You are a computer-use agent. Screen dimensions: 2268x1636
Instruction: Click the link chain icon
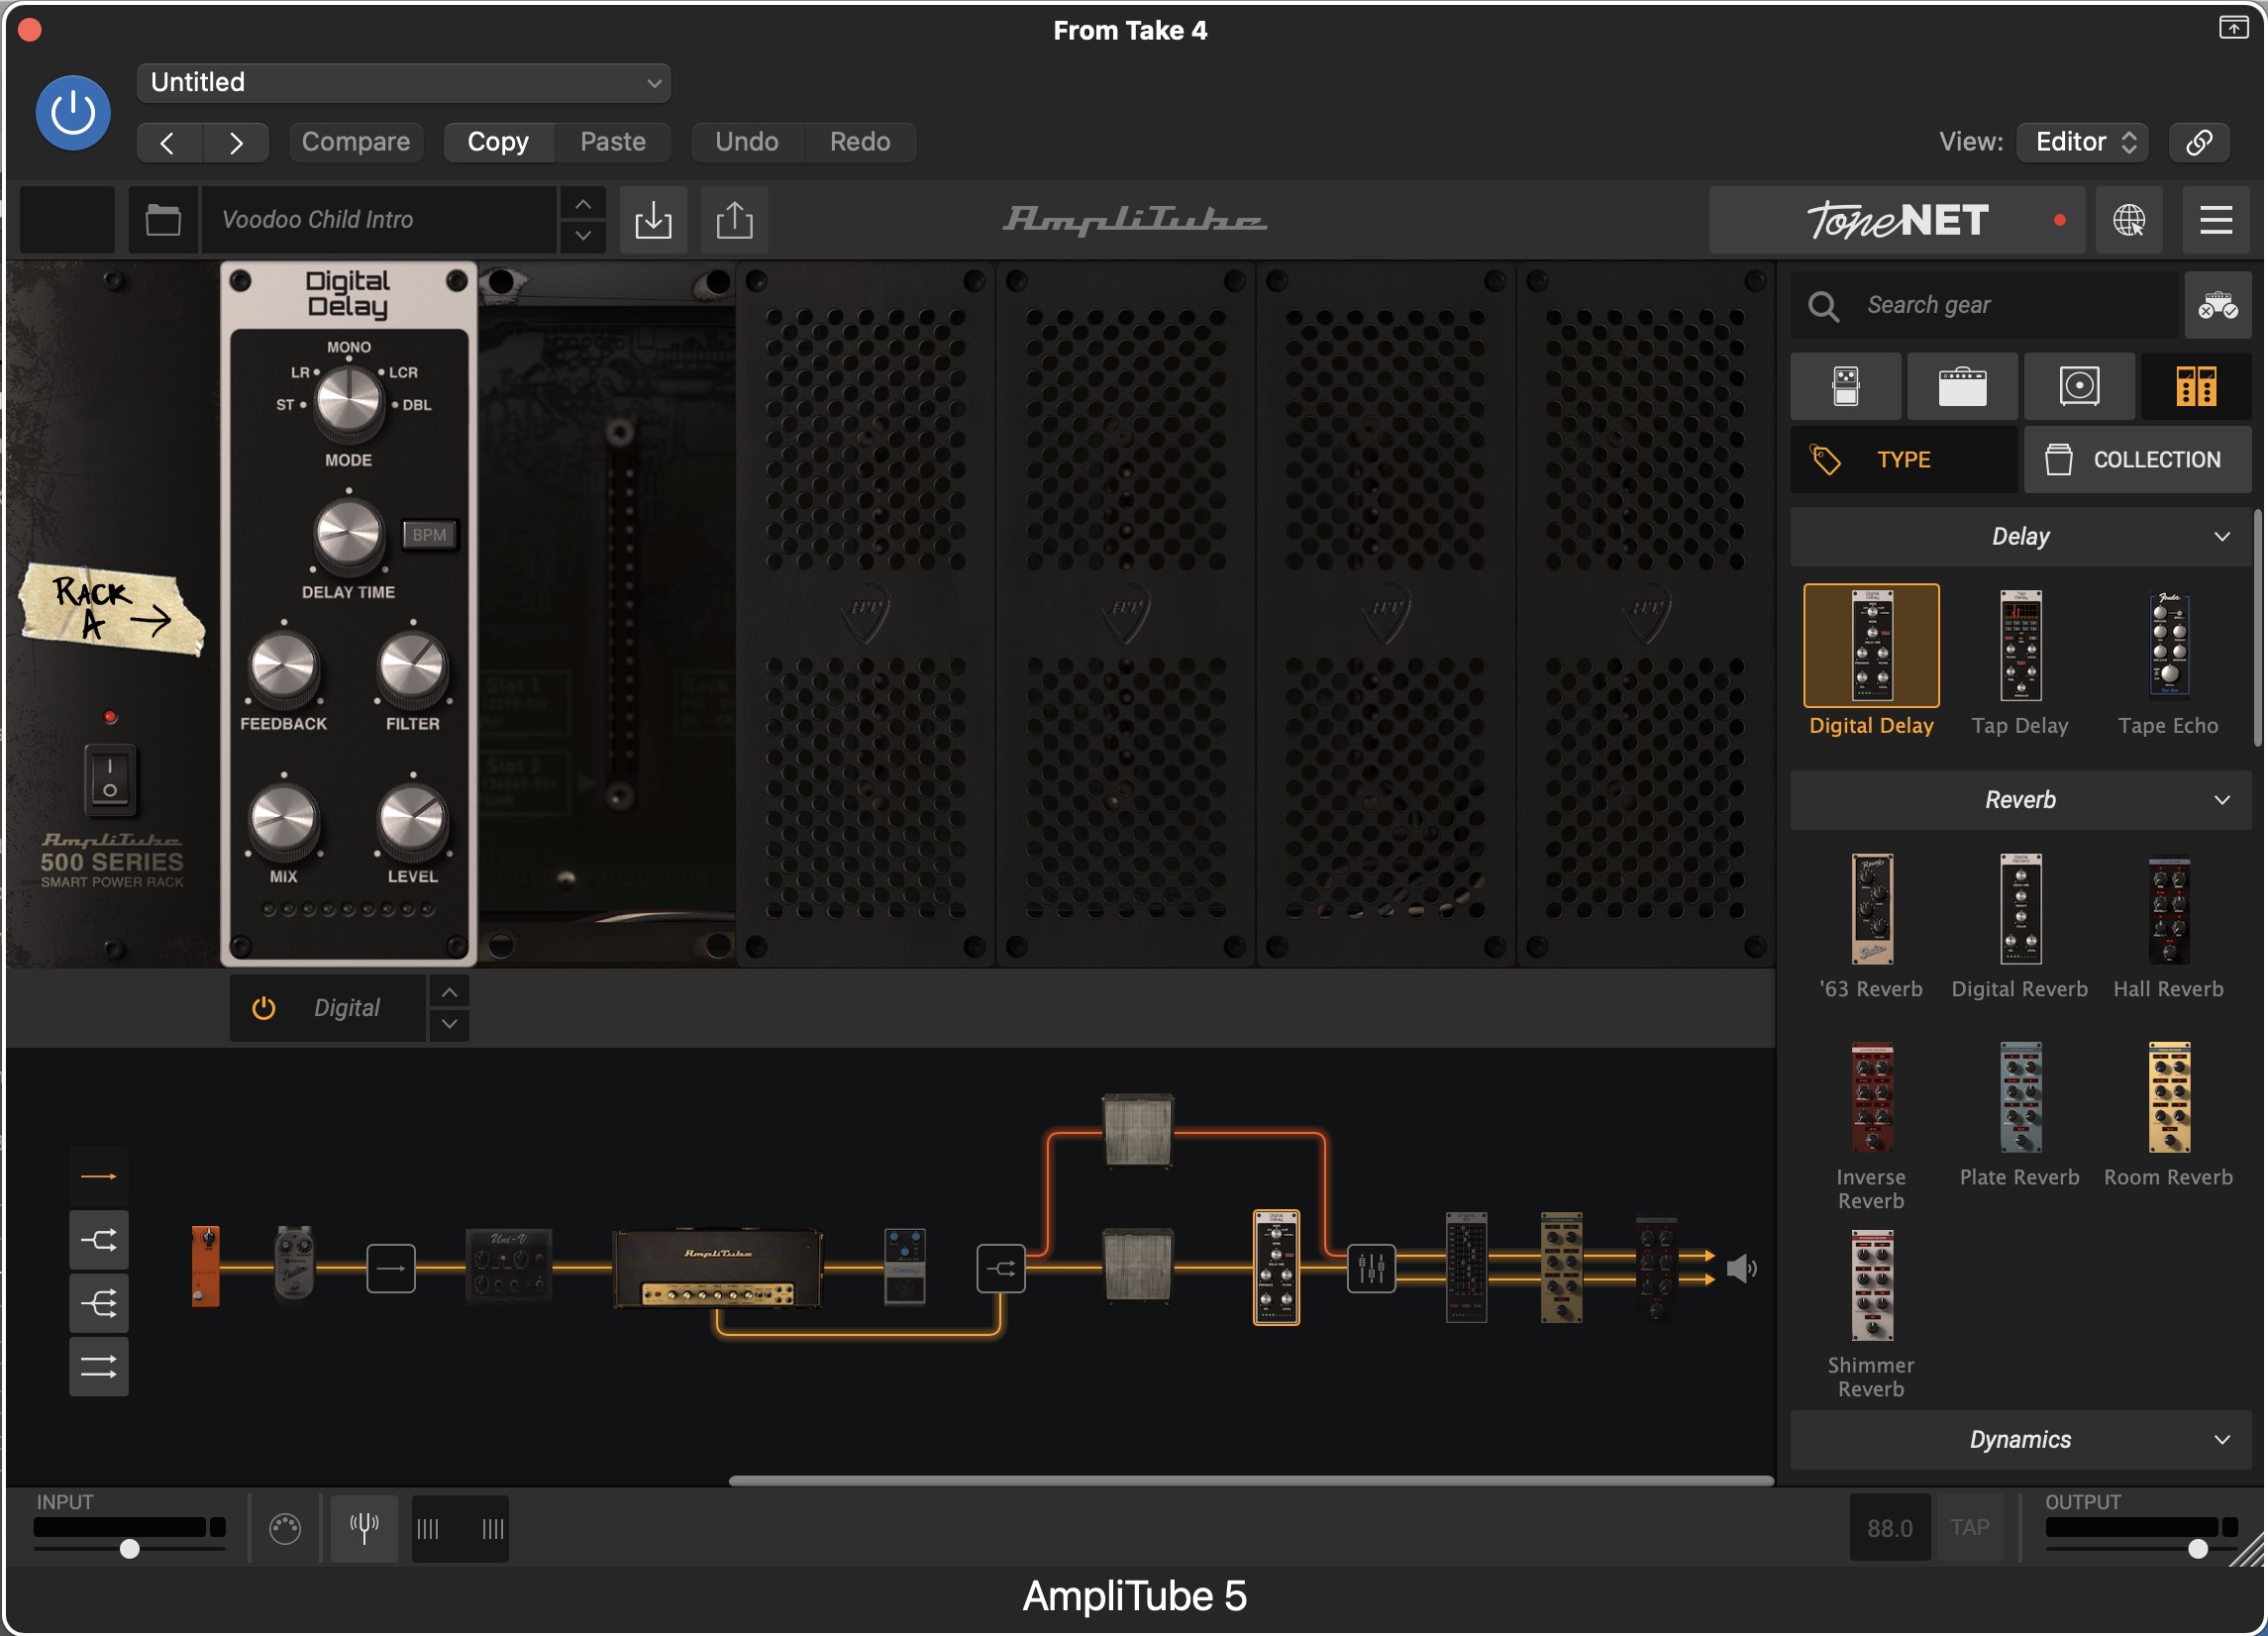pyautogui.click(x=2200, y=142)
